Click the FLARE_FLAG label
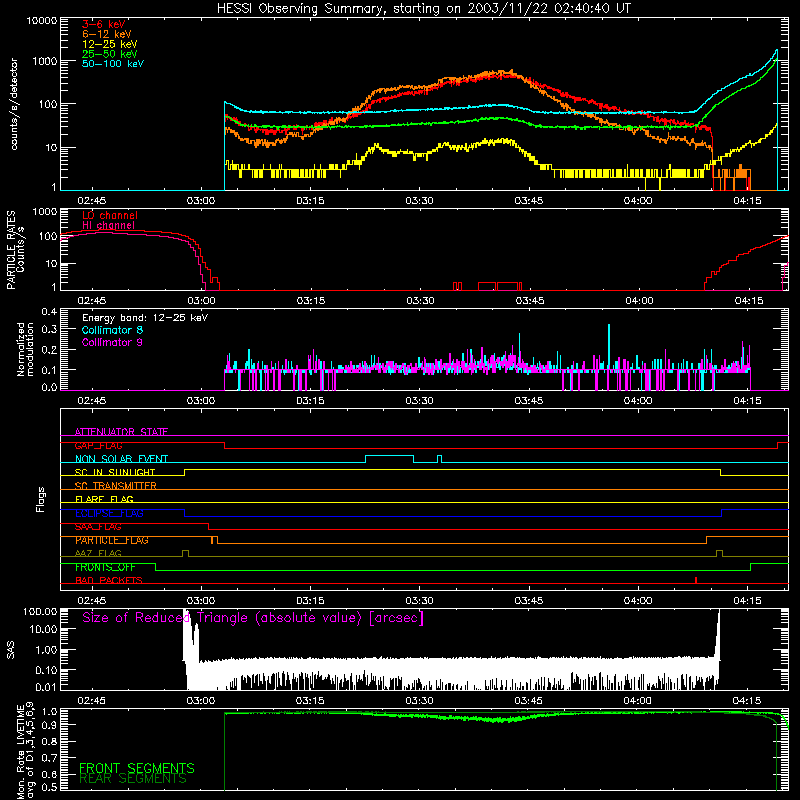This screenshot has width=800, height=800. click(x=104, y=499)
